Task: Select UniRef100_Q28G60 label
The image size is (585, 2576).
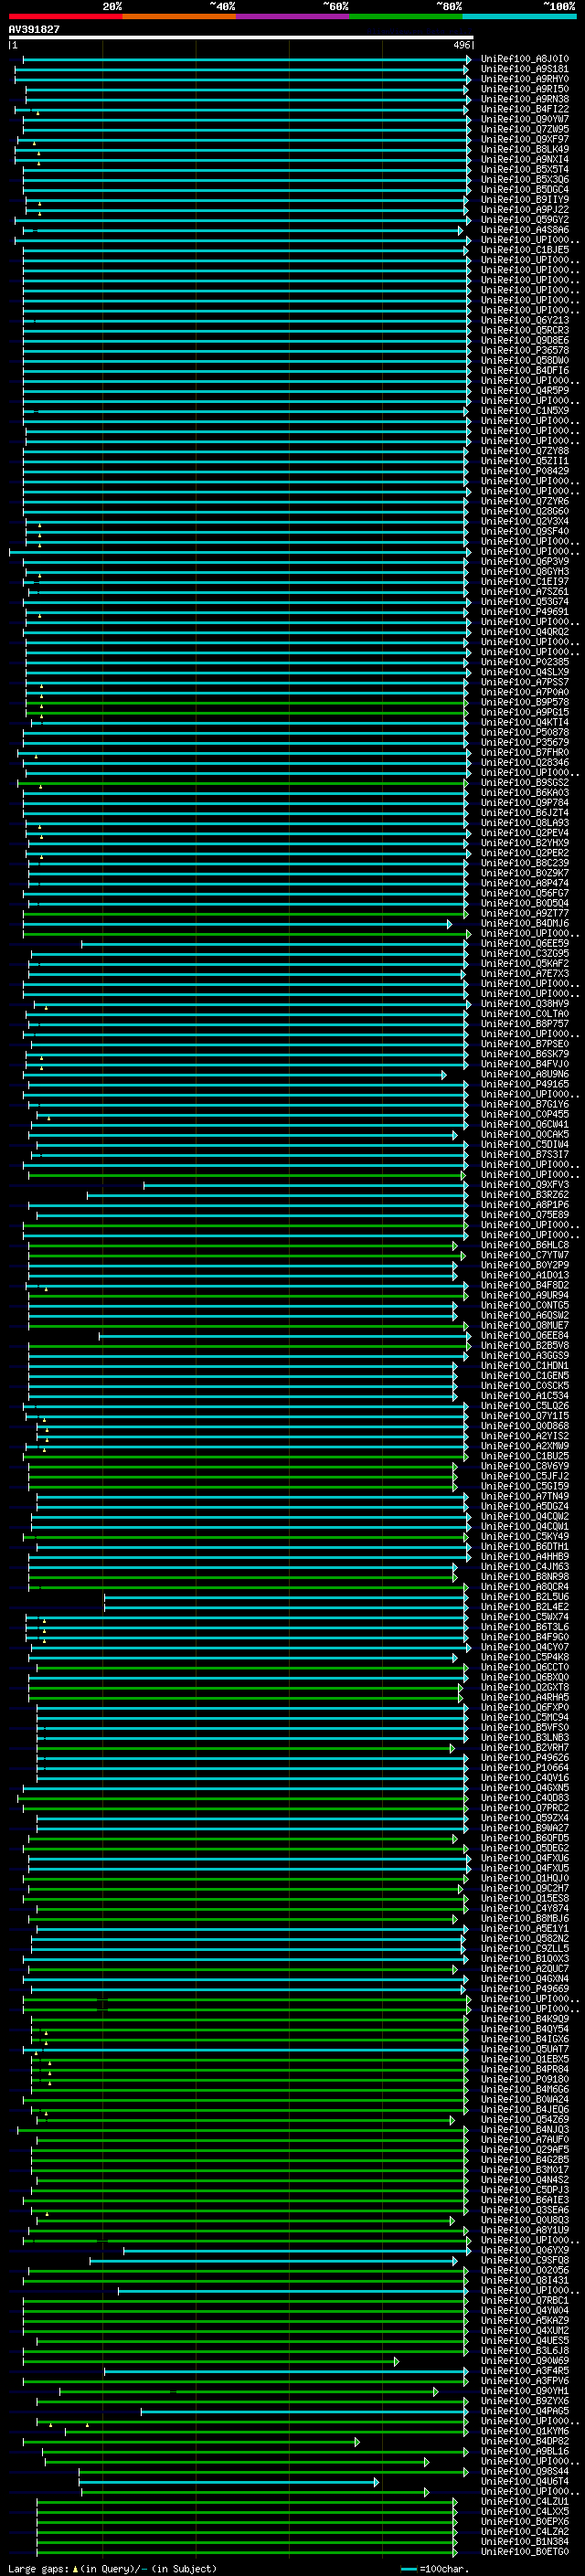Action: [524, 512]
